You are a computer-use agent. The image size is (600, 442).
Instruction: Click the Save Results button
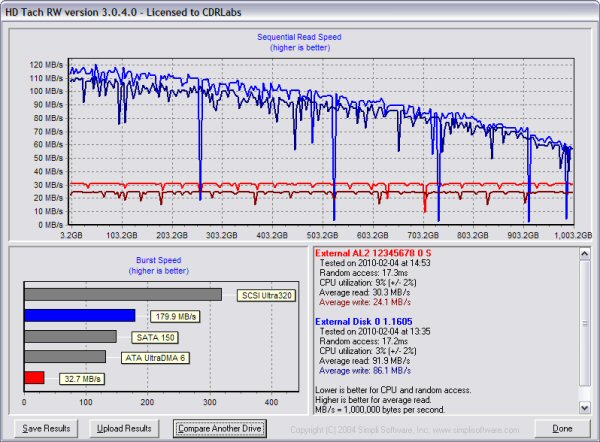pos(45,428)
